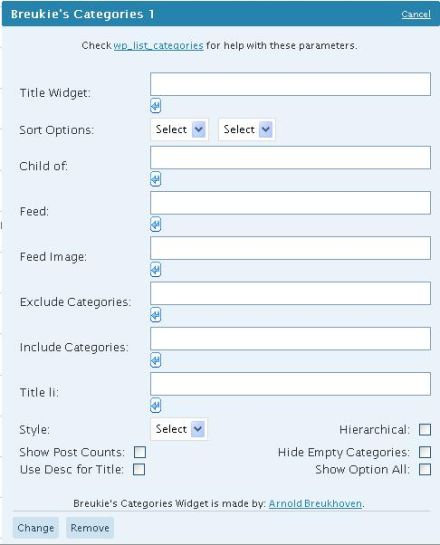Focus the Title Widget text field
This screenshot has width=440, height=545.
(x=291, y=84)
